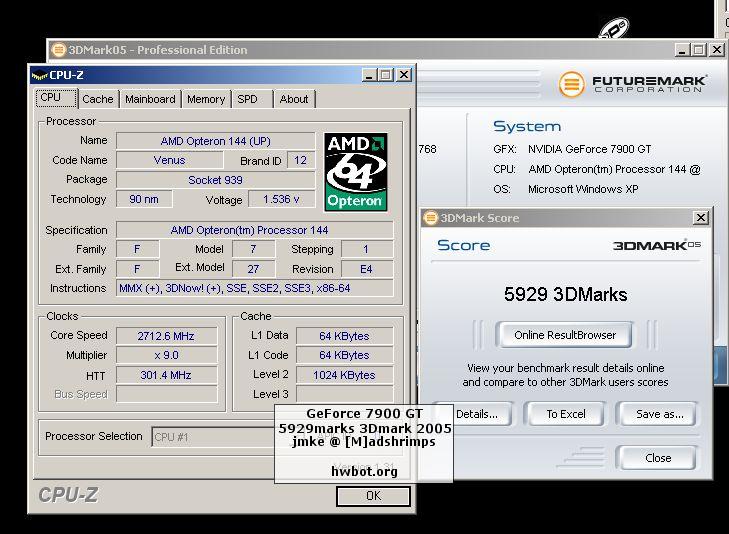729x534 pixels.
Task: Close the 3DMark05 Professional Edition window
Action: pyautogui.click(x=716, y=50)
